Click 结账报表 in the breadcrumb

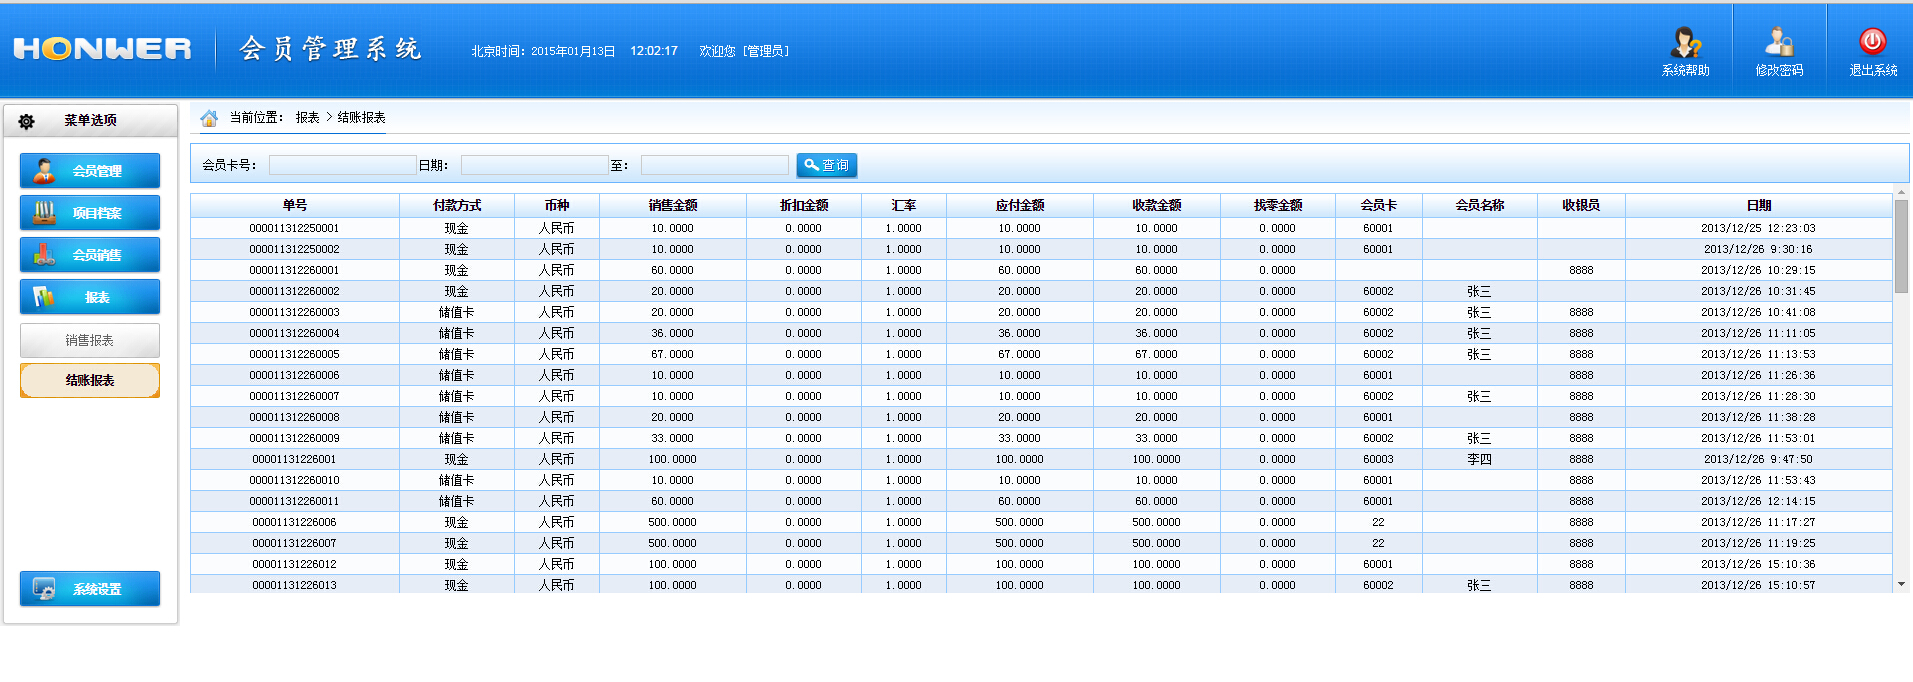[361, 117]
